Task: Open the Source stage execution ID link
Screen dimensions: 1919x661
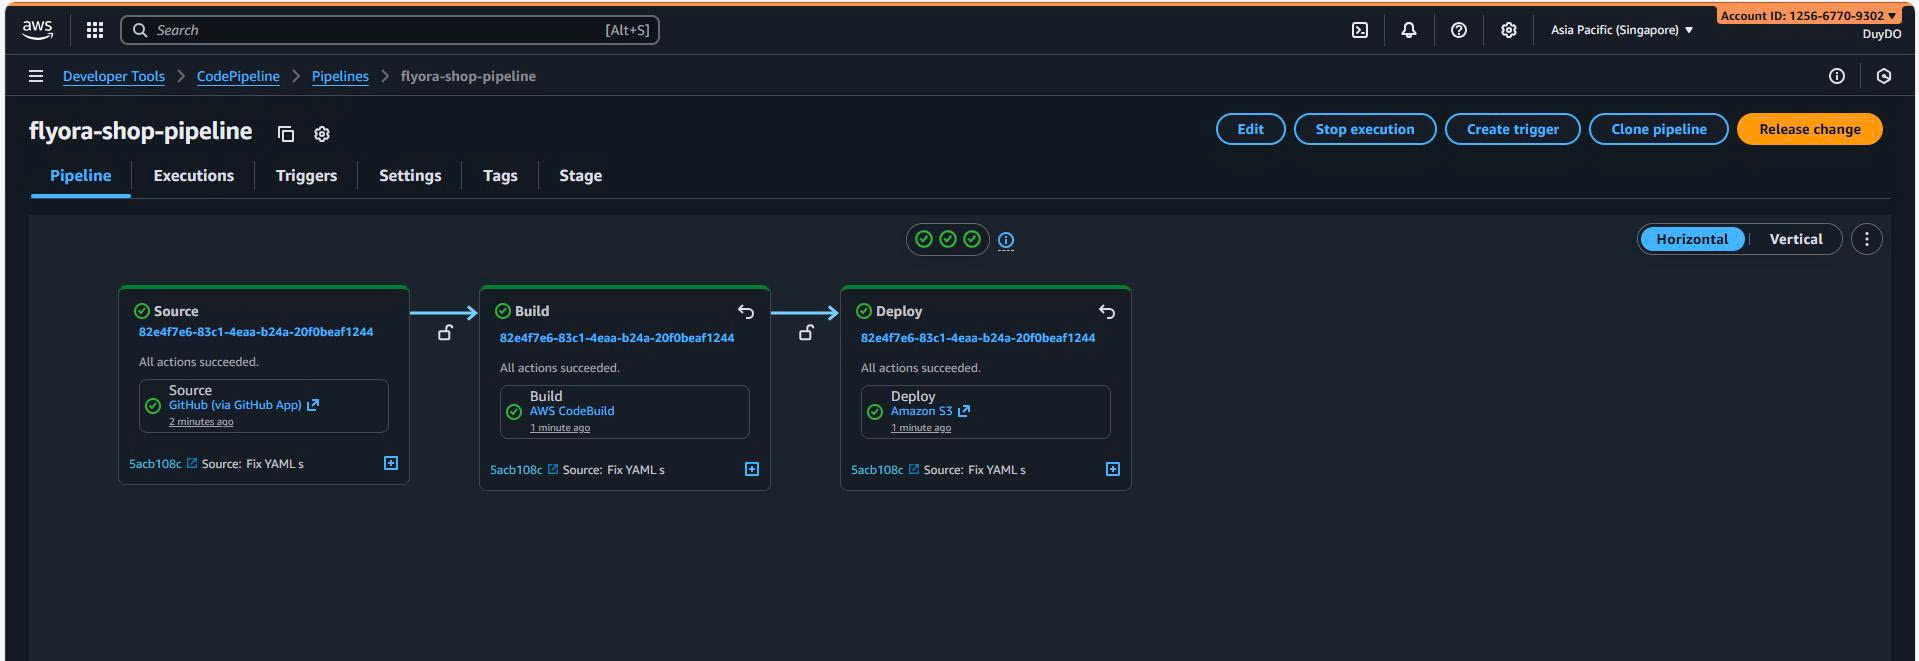Action: point(256,332)
